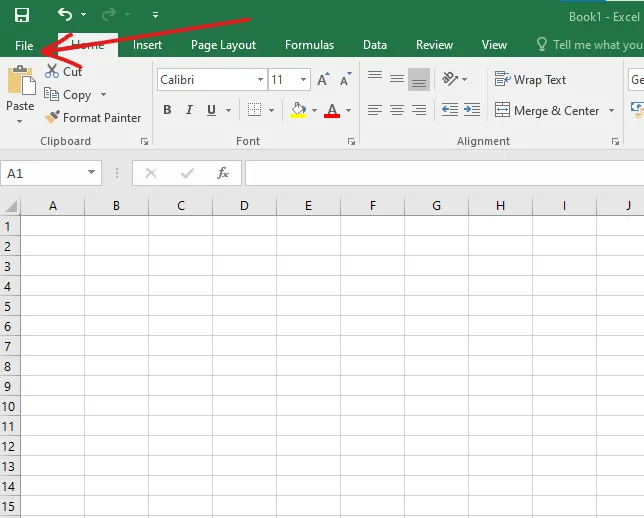Select row 12 header

point(8,447)
